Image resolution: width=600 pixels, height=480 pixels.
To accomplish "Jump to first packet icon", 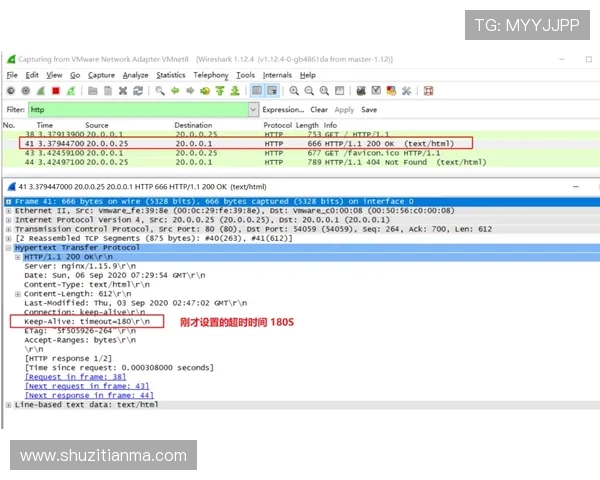I will [220, 91].
